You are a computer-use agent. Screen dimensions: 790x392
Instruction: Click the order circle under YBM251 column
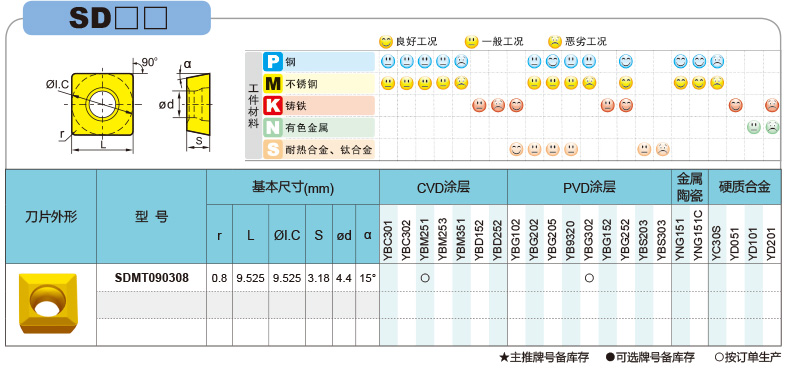click(425, 278)
